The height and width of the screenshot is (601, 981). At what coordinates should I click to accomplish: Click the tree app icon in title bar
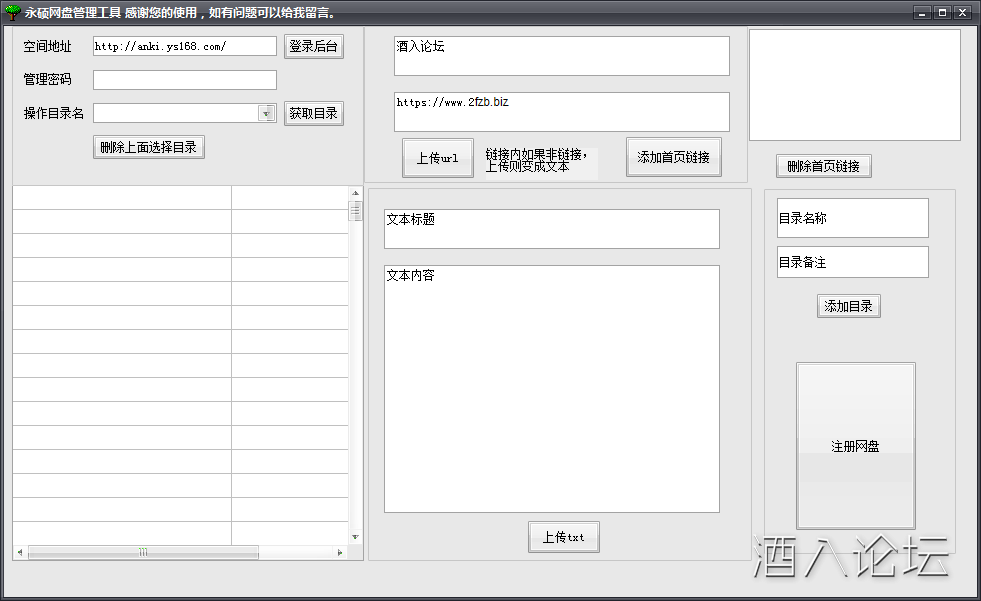pos(13,12)
